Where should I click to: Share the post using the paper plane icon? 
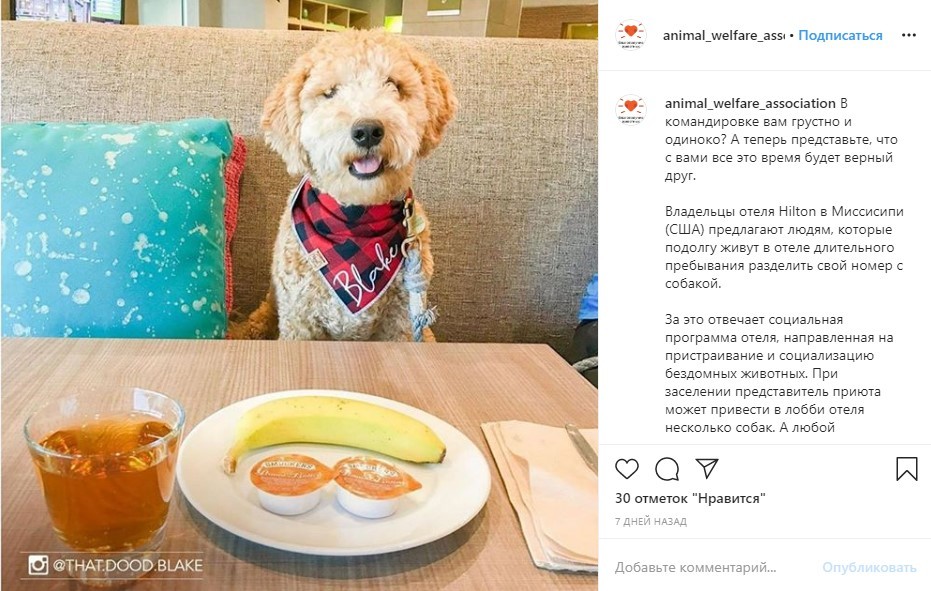click(707, 468)
